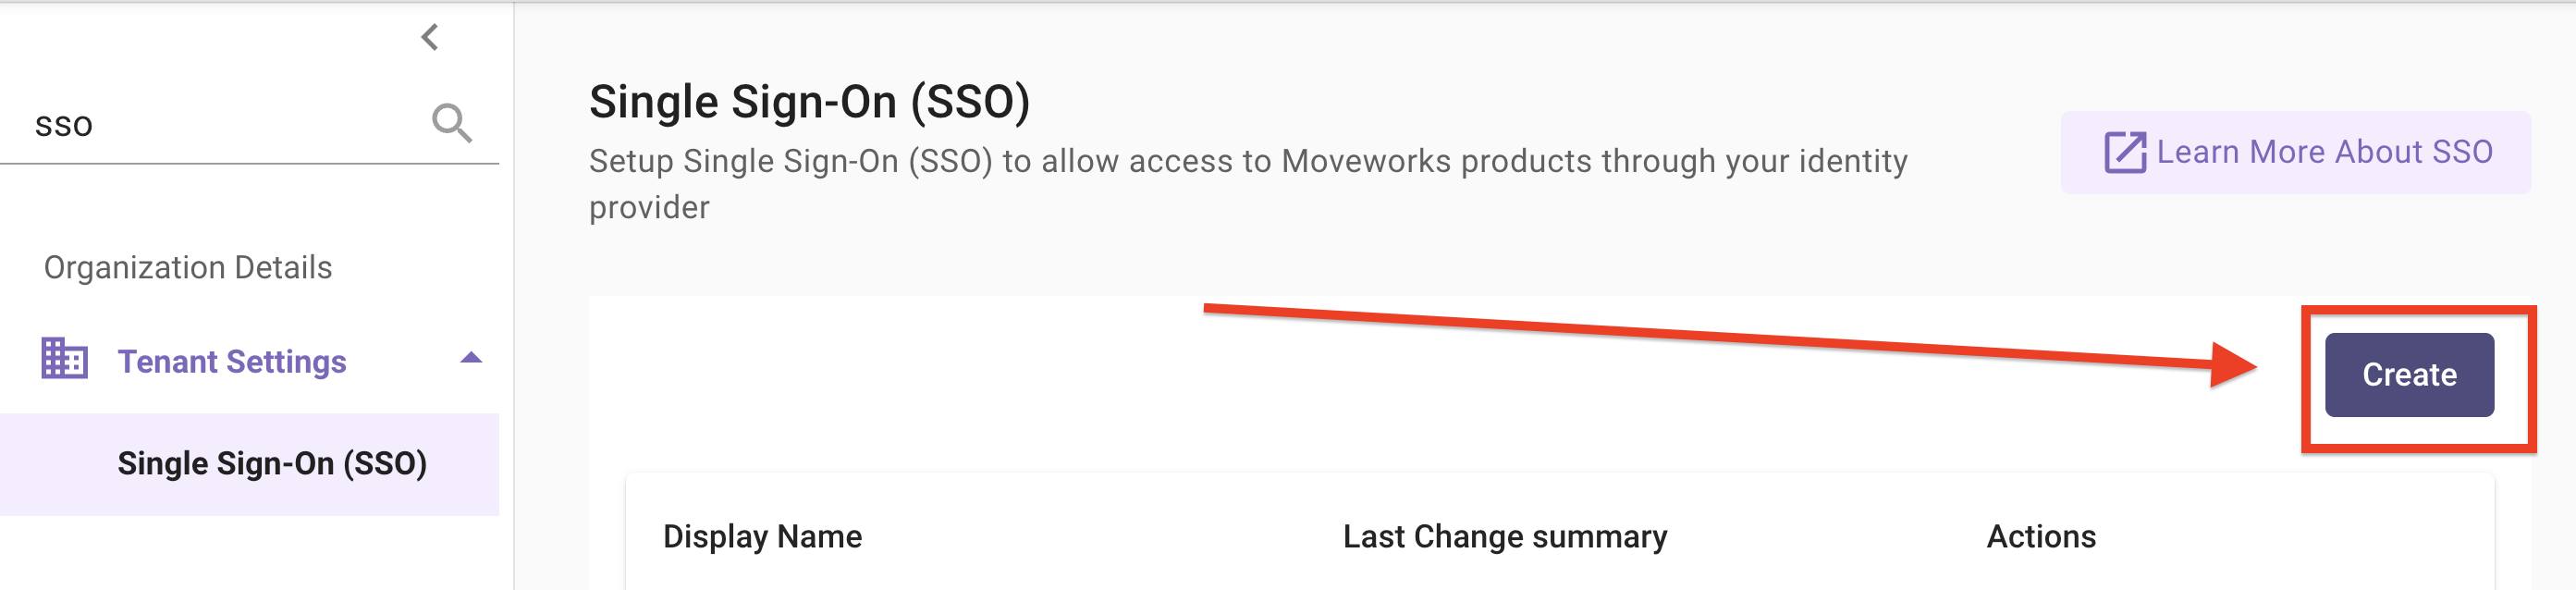Viewport: 2576px width, 590px height.
Task: Click the Actions column header
Action: click(2040, 537)
